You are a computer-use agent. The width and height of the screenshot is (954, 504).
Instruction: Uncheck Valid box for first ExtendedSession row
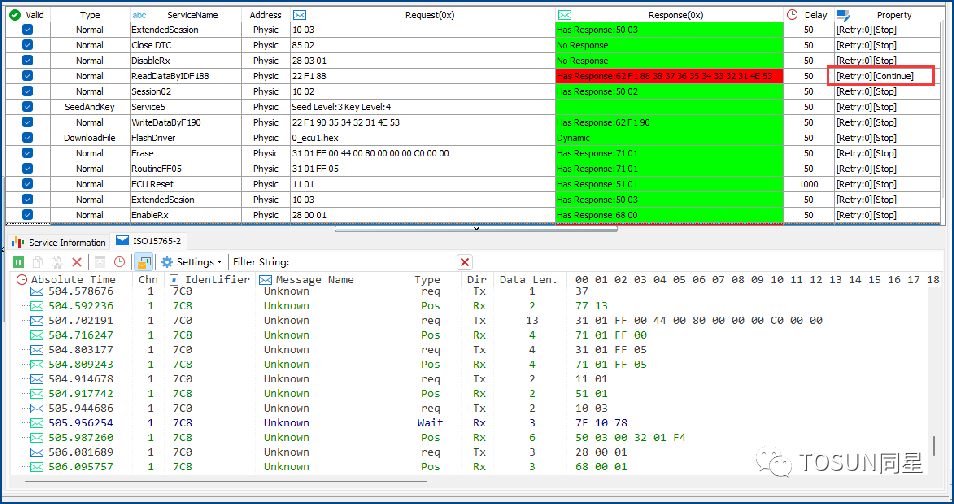click(27, 29)
